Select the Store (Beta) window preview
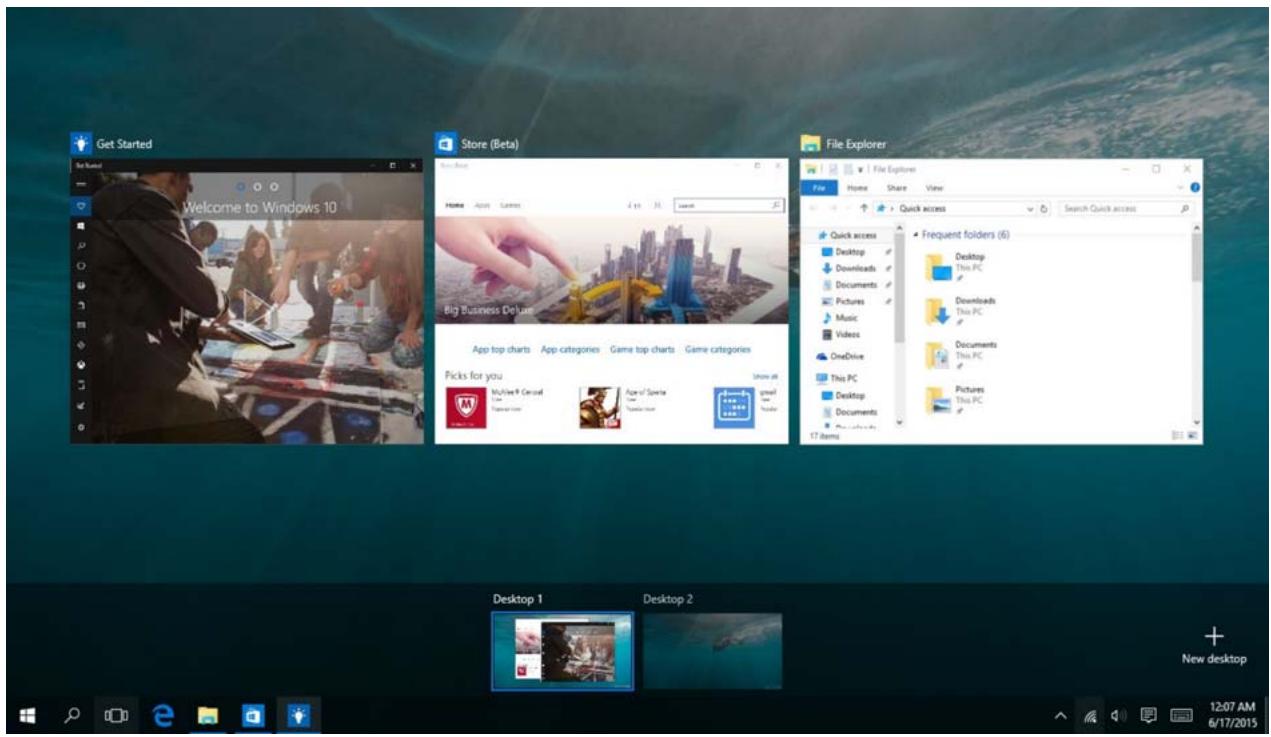Image resolution: width=1271 pixels, height=737 pixels. point(612,300)
